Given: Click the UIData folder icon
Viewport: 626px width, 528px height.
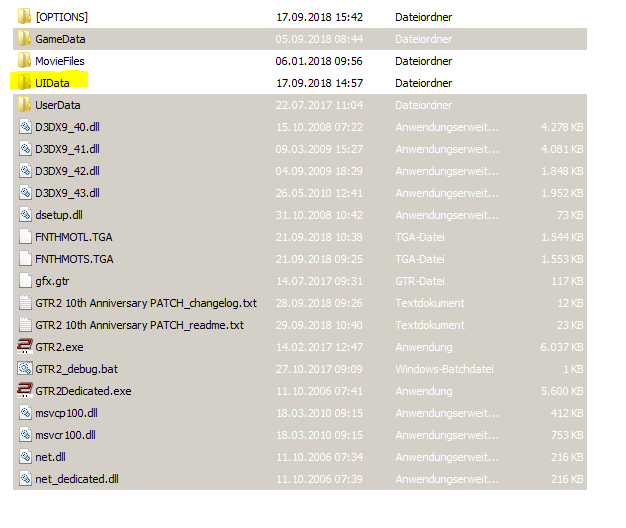Looking at the screenshot, I should [x=25, y=82].
